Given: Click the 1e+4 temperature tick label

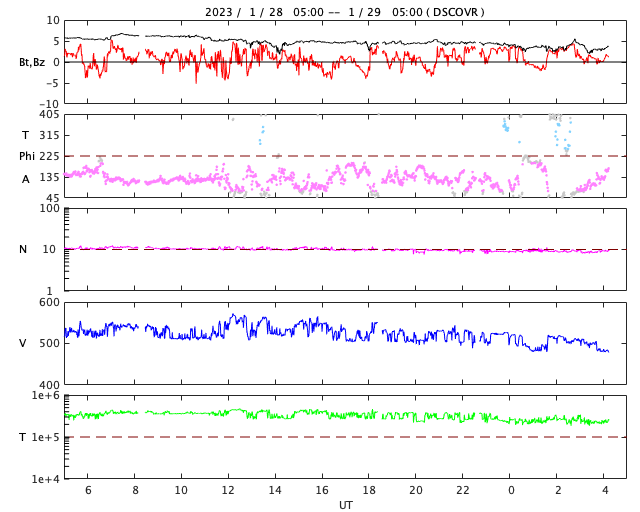Looking at the screenshot, I should [x=46, y=479].
